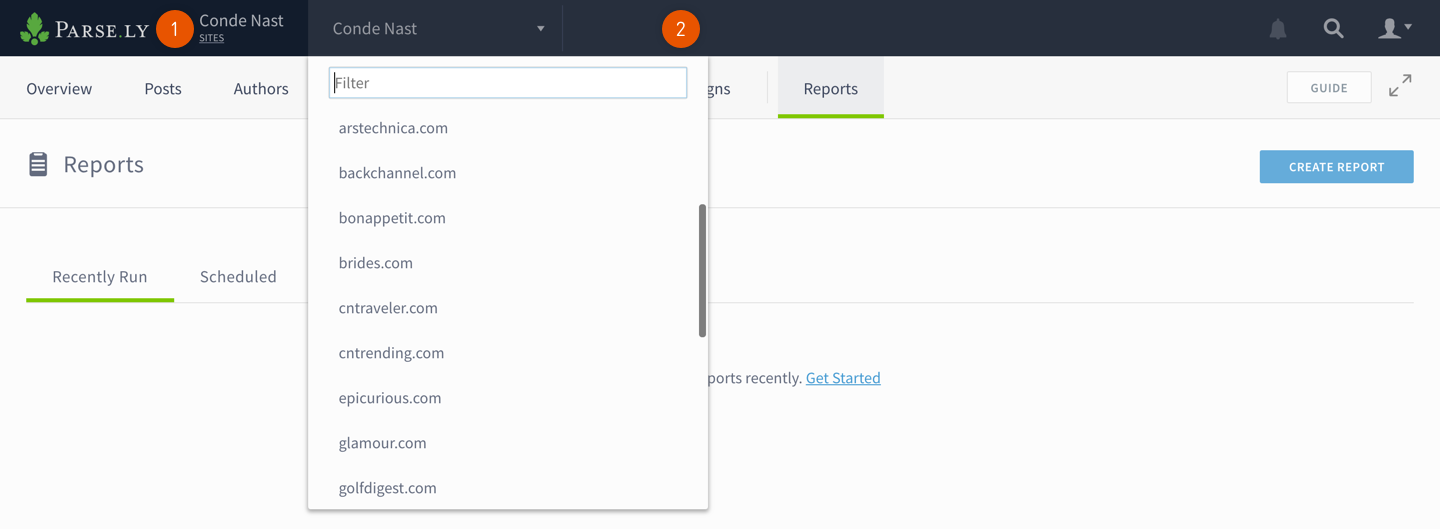
Task: Open the search magnifier icon
Action: point(1333,29)
